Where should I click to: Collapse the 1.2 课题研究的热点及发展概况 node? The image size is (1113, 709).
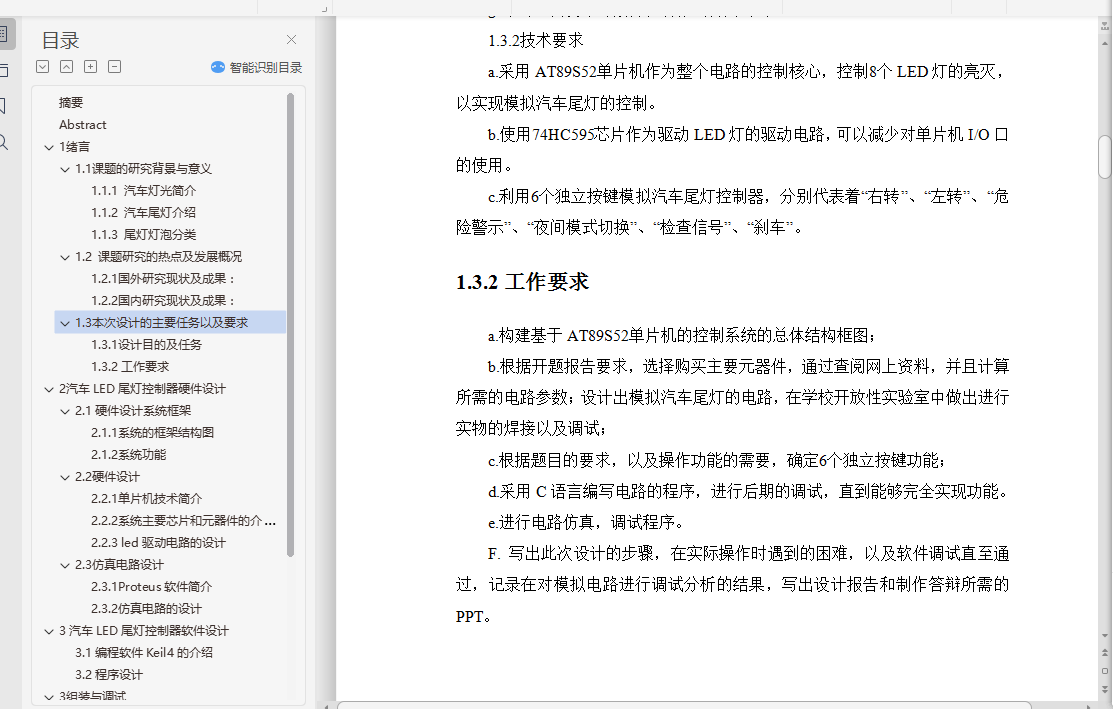click(x=65, y=257)
